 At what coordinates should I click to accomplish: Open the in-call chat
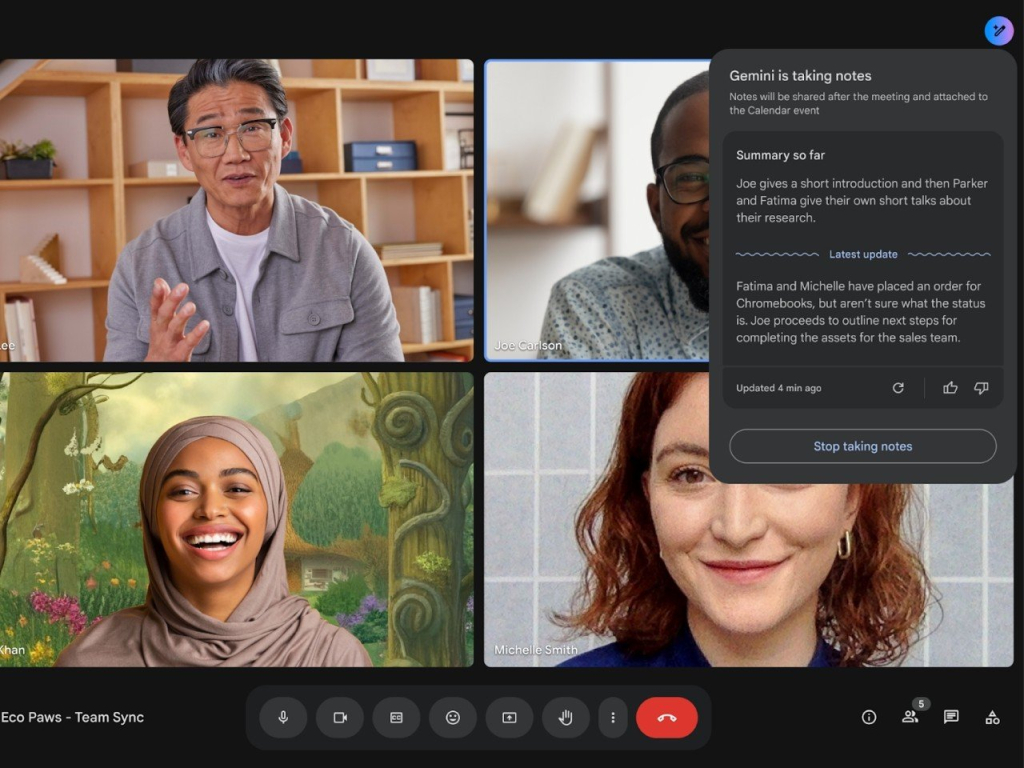pyautogui.click(x=952, y=717)
